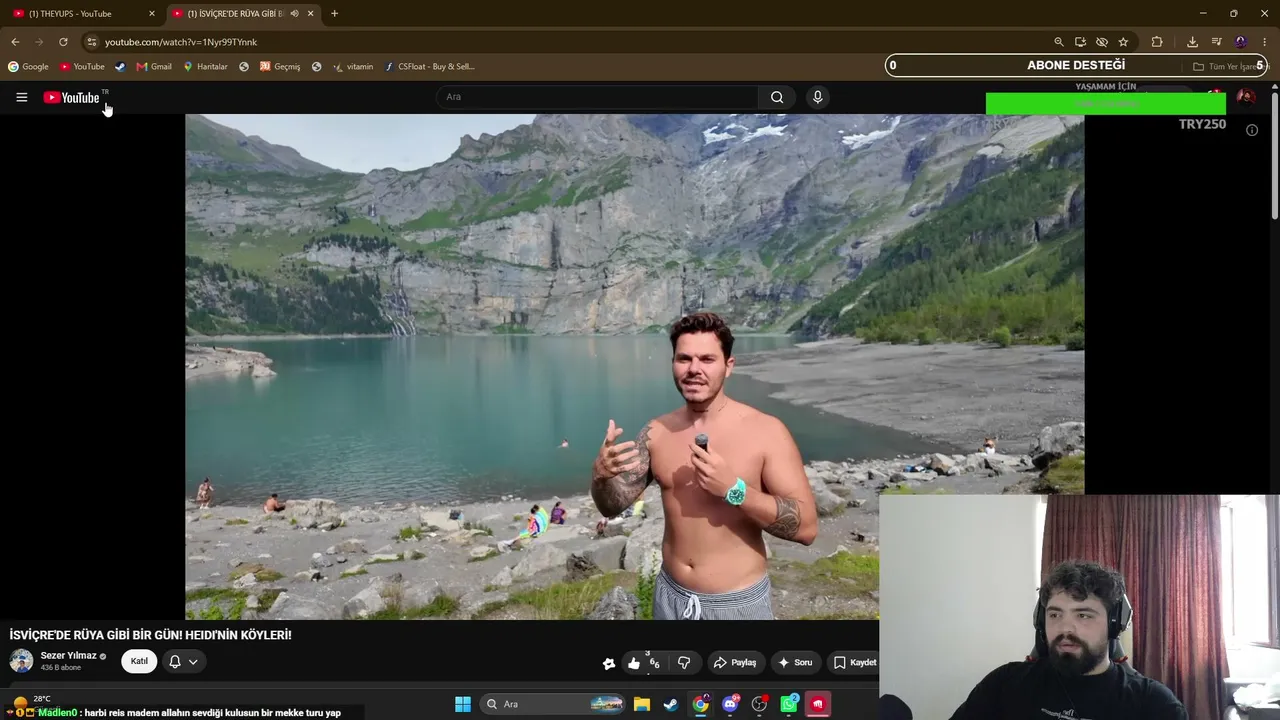Open the notification bell dropdown for Sezer Yılmaz
Image resolution: width=1280 pixels, height=720 pixels.
click(183, 661)
